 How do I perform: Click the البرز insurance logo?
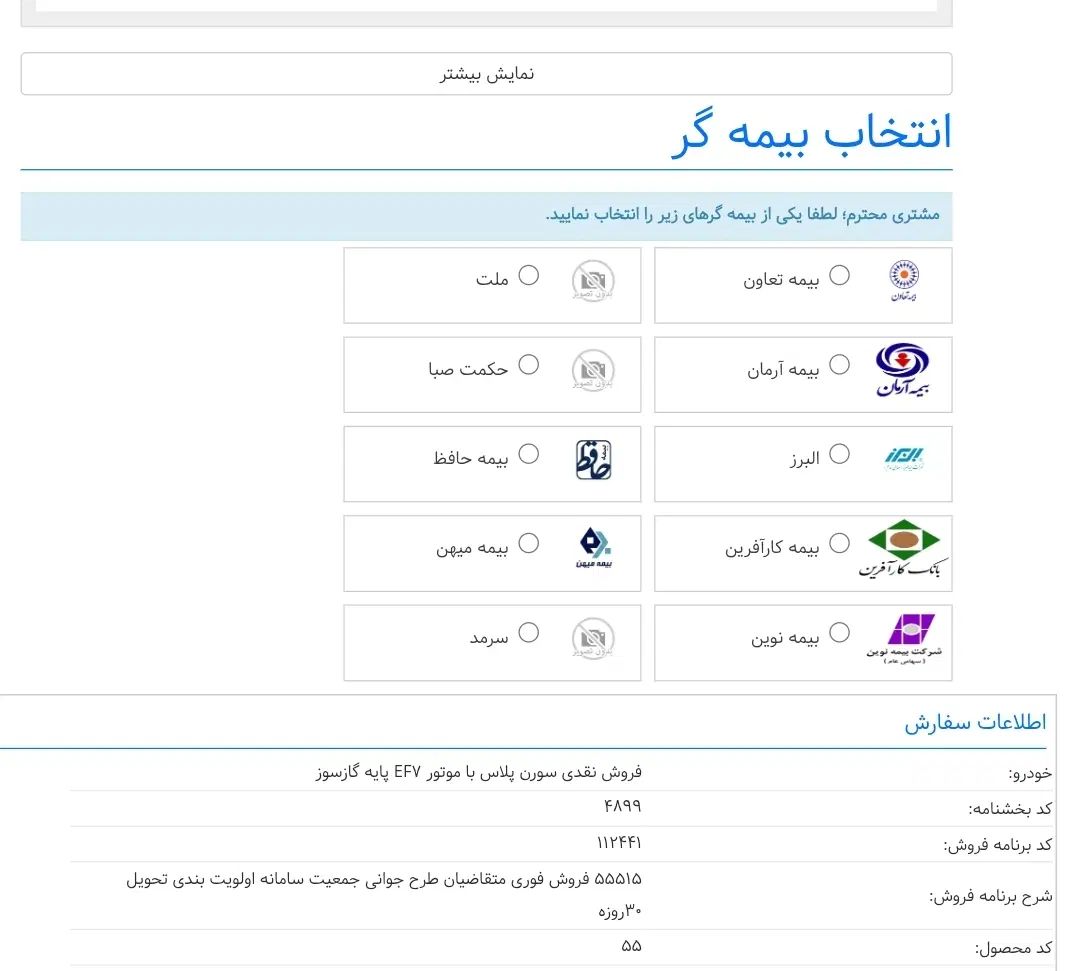[904, 459]
